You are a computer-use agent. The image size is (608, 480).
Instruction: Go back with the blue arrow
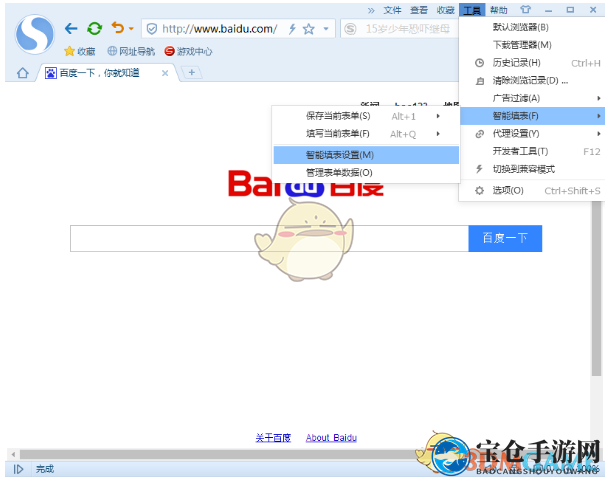[x=71, y=28]
